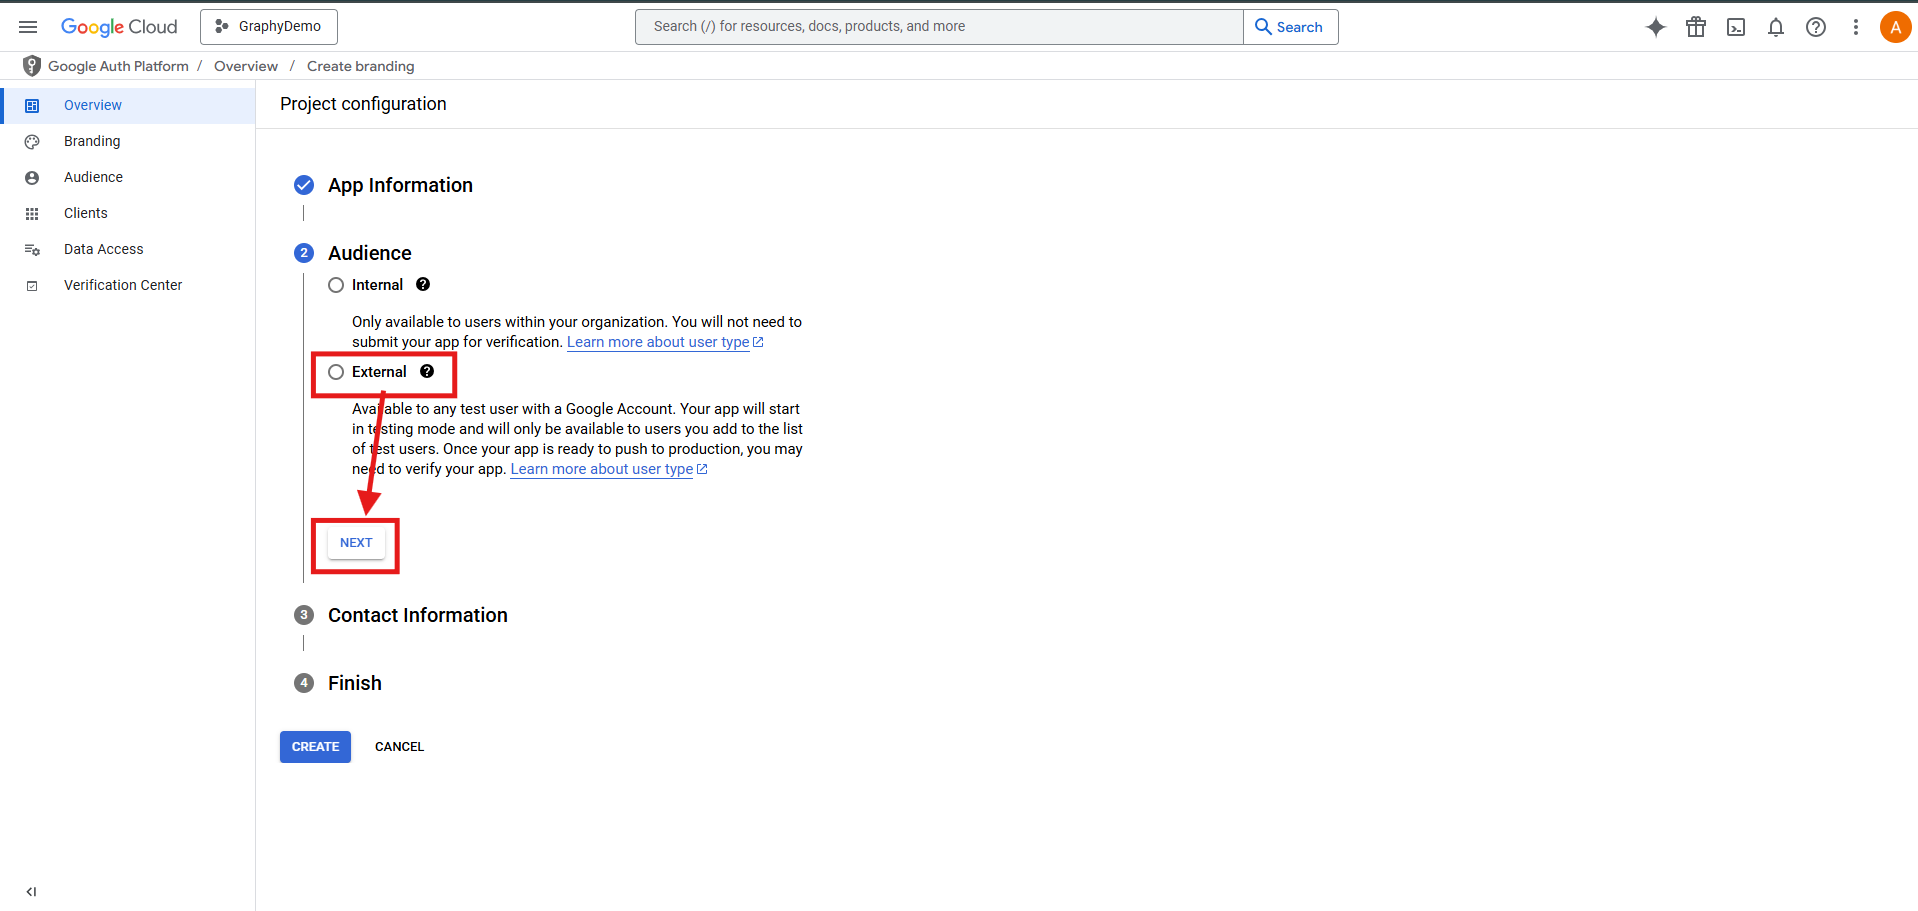Collapse the left sidebar navigation

click(31, 891)
